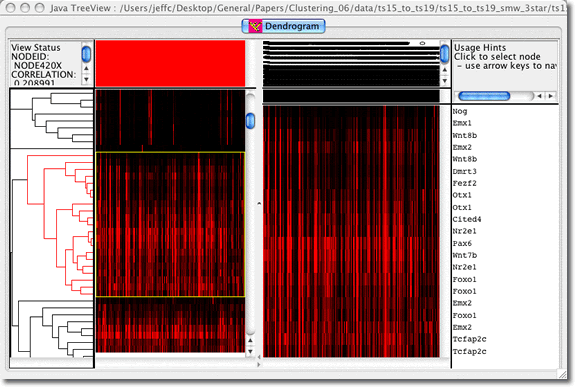The width and height of the screenshot is (575, 387).
Task: Collapse the divider using the small up arrow
Action: (259, 203)
